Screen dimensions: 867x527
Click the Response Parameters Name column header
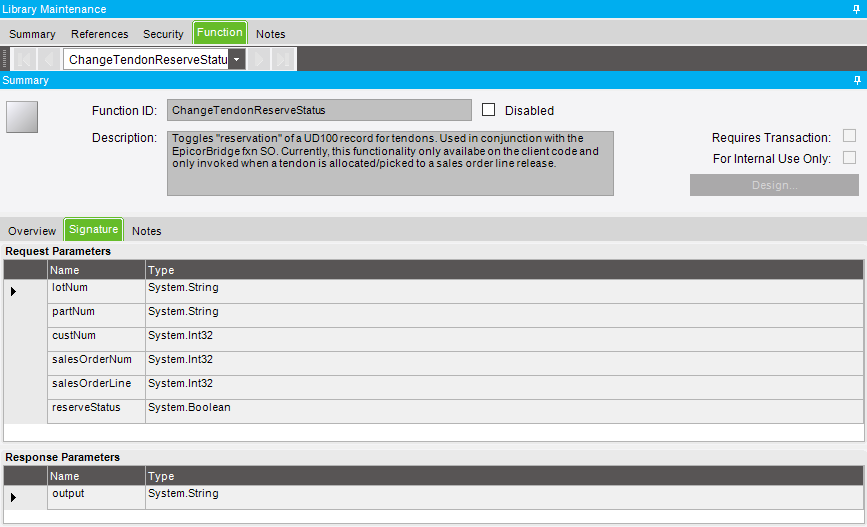click(96, 476)
